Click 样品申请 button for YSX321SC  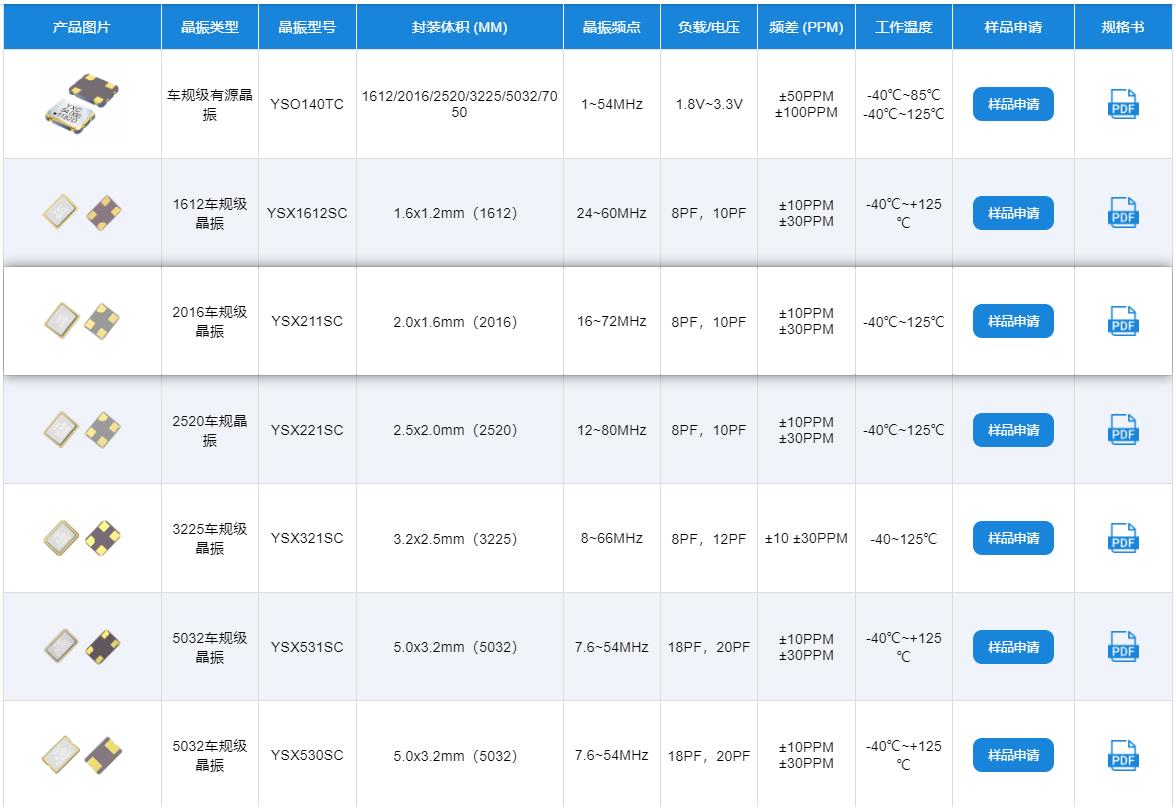tap(1013, 538)
